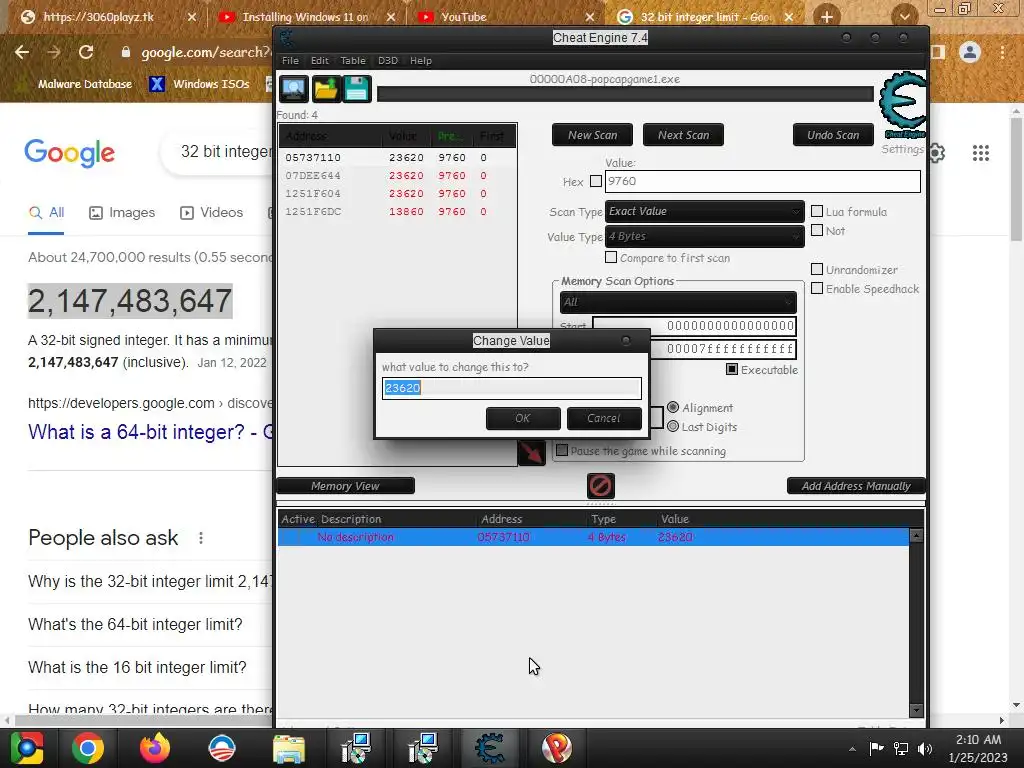Click Add Address Manually button
The height and width of the screenshot is (768, 1024).
(856, 486)
